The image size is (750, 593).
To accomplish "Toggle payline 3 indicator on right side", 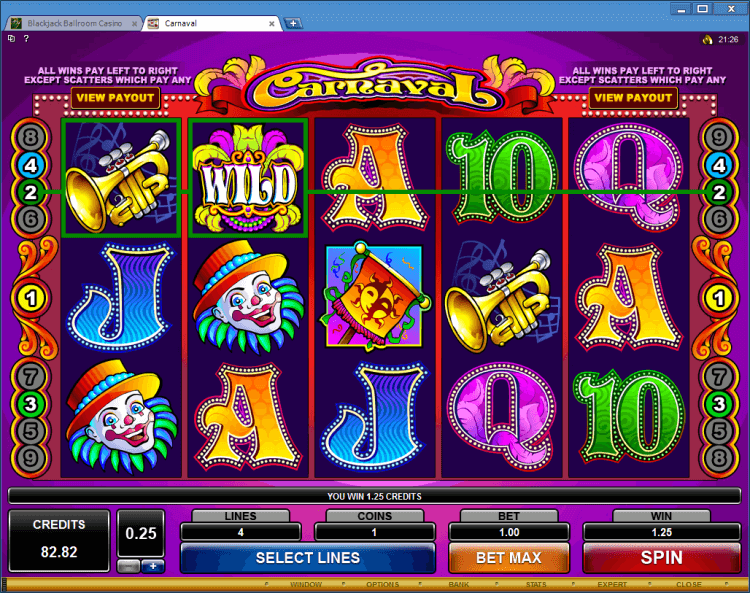I will pyautogui.click(x=719, y=405).
